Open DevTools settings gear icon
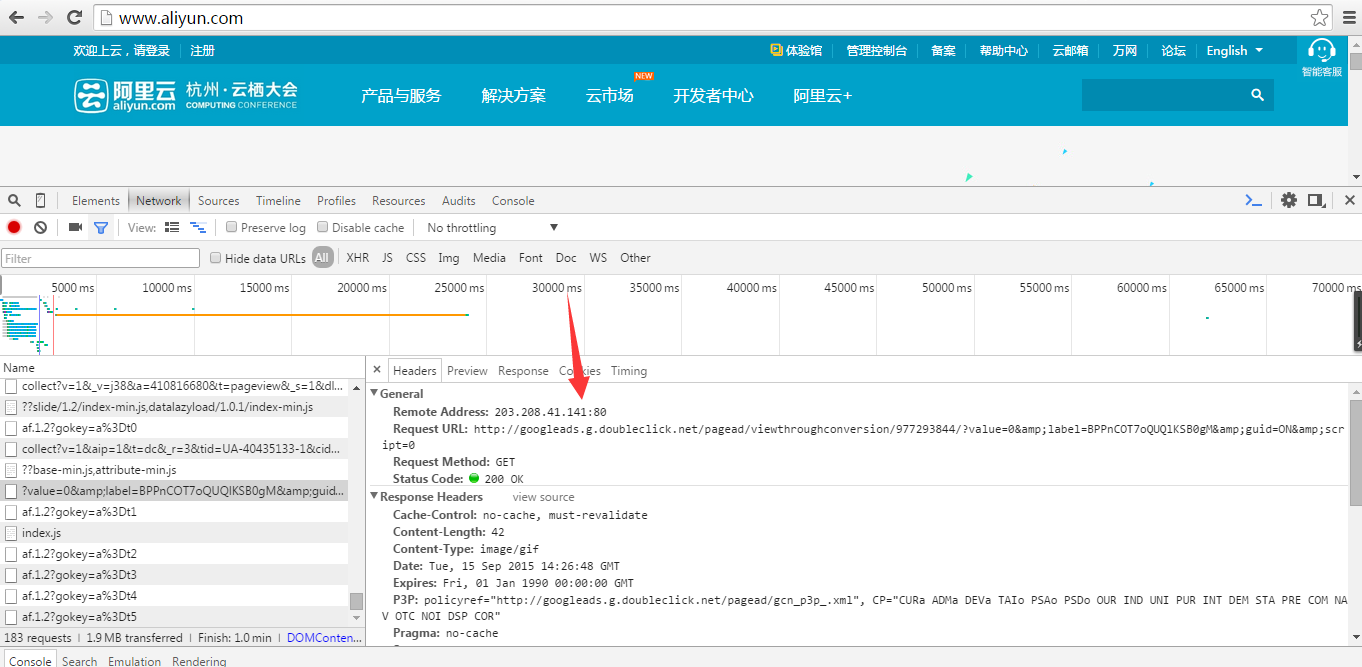The image size is (1362, 667). pos(1289,200)
